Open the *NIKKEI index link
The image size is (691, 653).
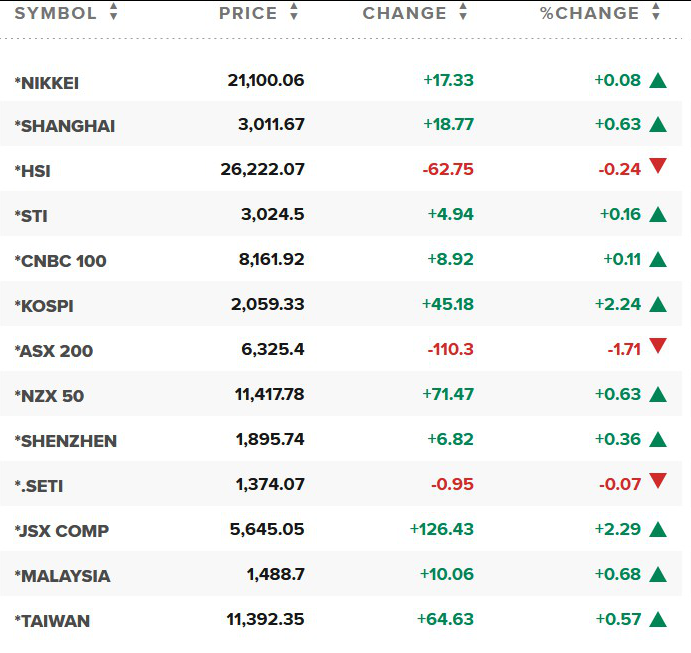point(47,83)
